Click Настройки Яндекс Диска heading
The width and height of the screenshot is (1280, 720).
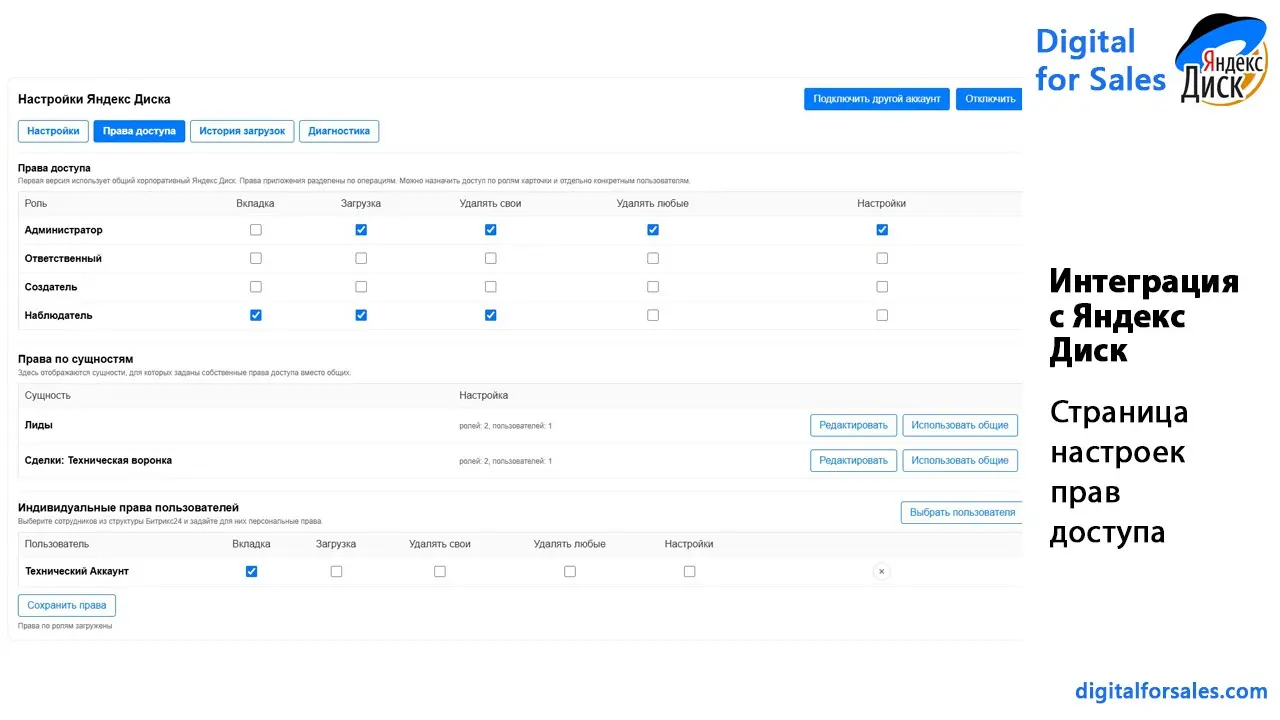click(x=94, y=99)
